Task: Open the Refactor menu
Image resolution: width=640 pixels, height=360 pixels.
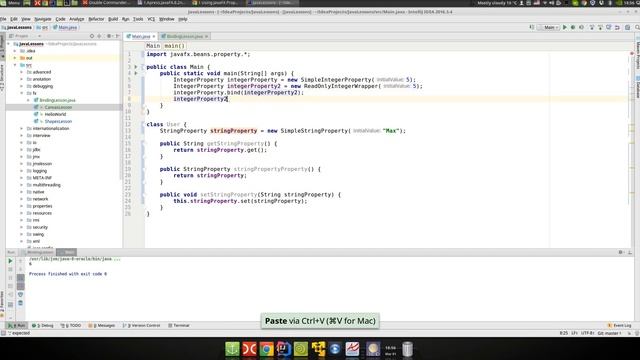Action: pyautogui.click(x=96, y=19)
